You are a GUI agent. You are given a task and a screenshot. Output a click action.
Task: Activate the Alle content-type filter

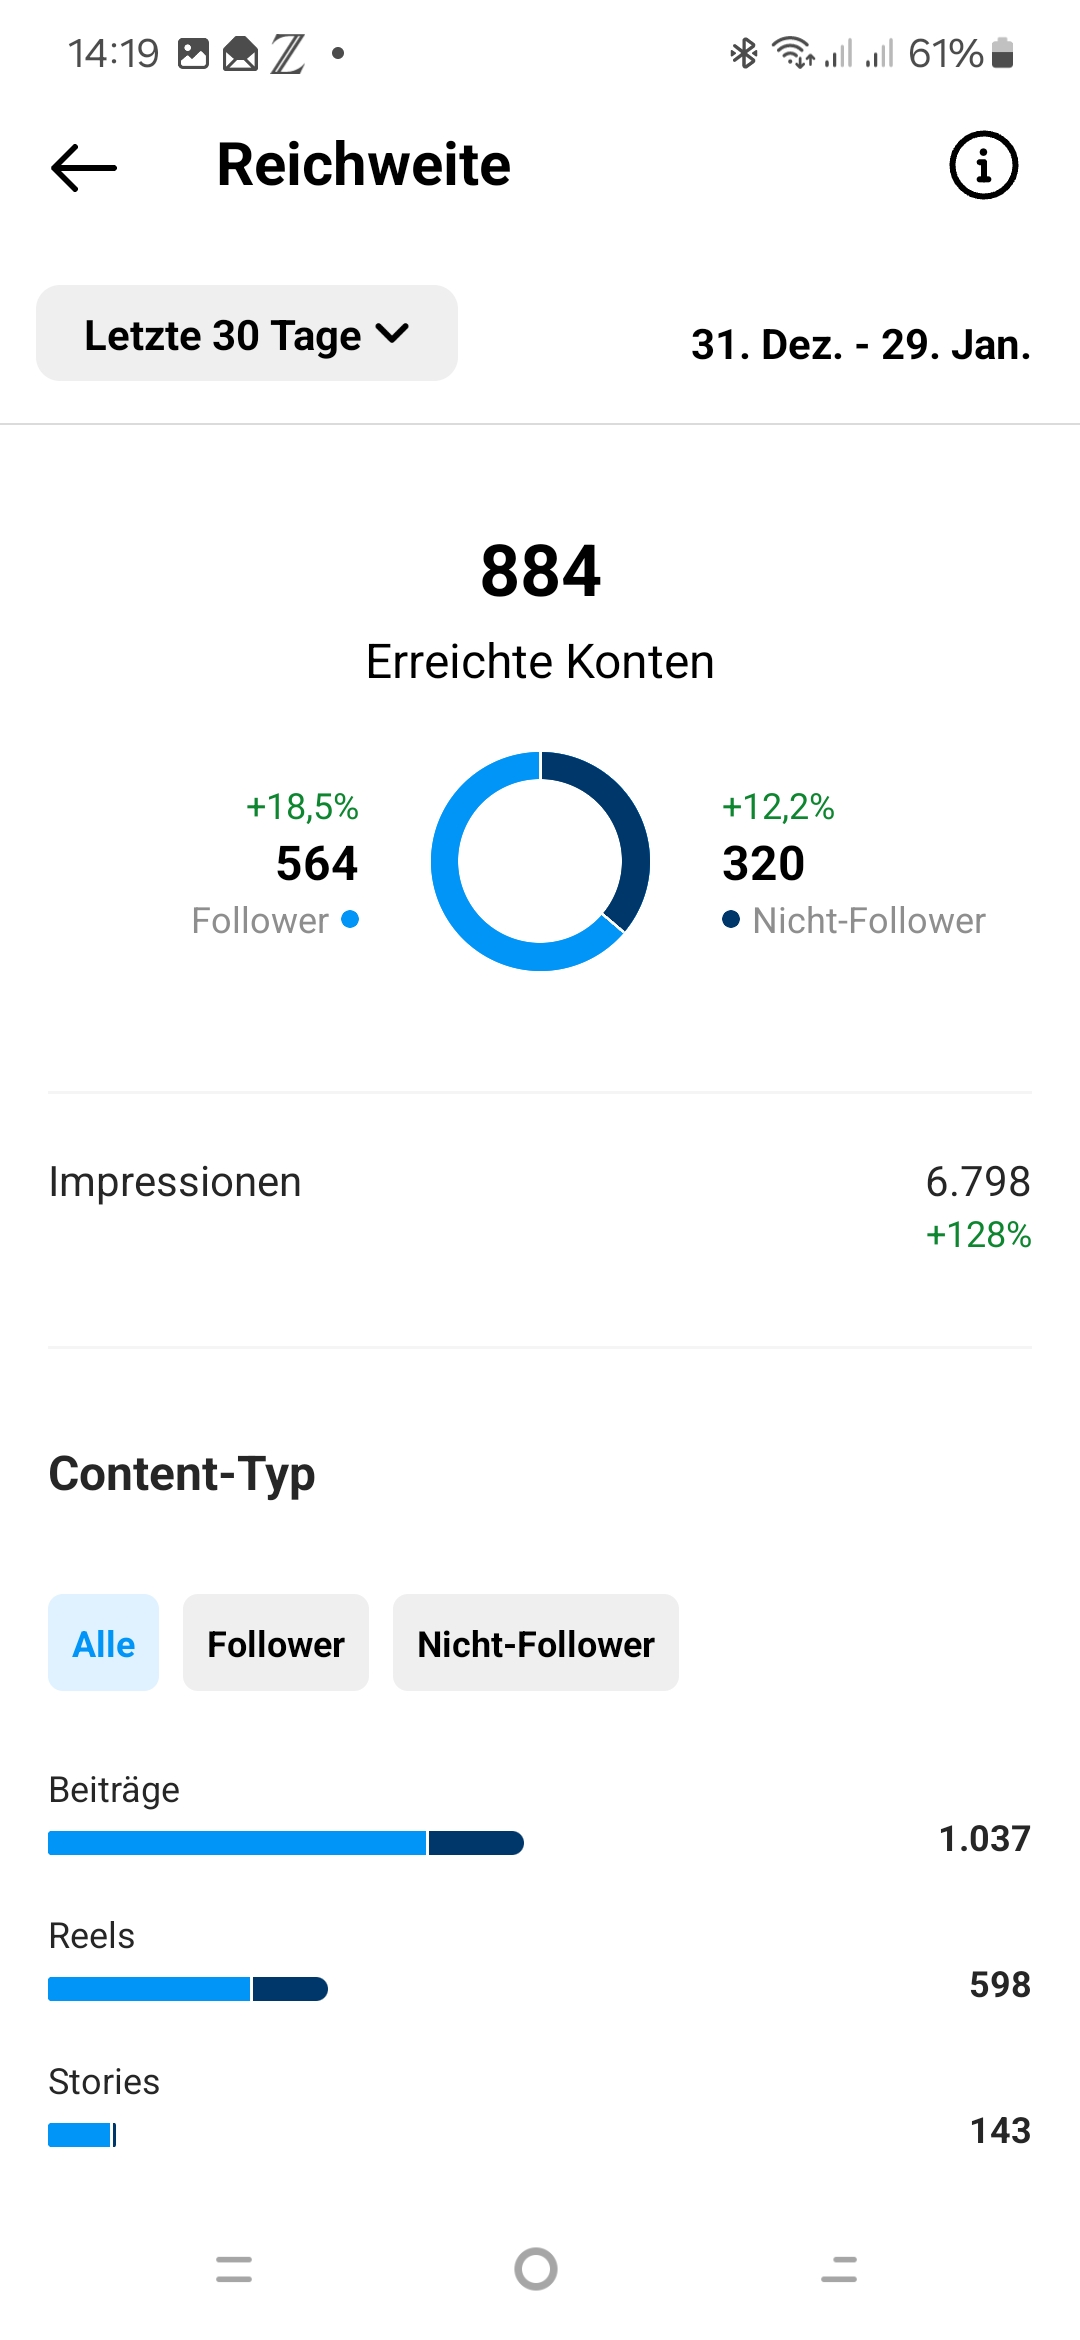pyautogui.click(x=102, y=1643)
